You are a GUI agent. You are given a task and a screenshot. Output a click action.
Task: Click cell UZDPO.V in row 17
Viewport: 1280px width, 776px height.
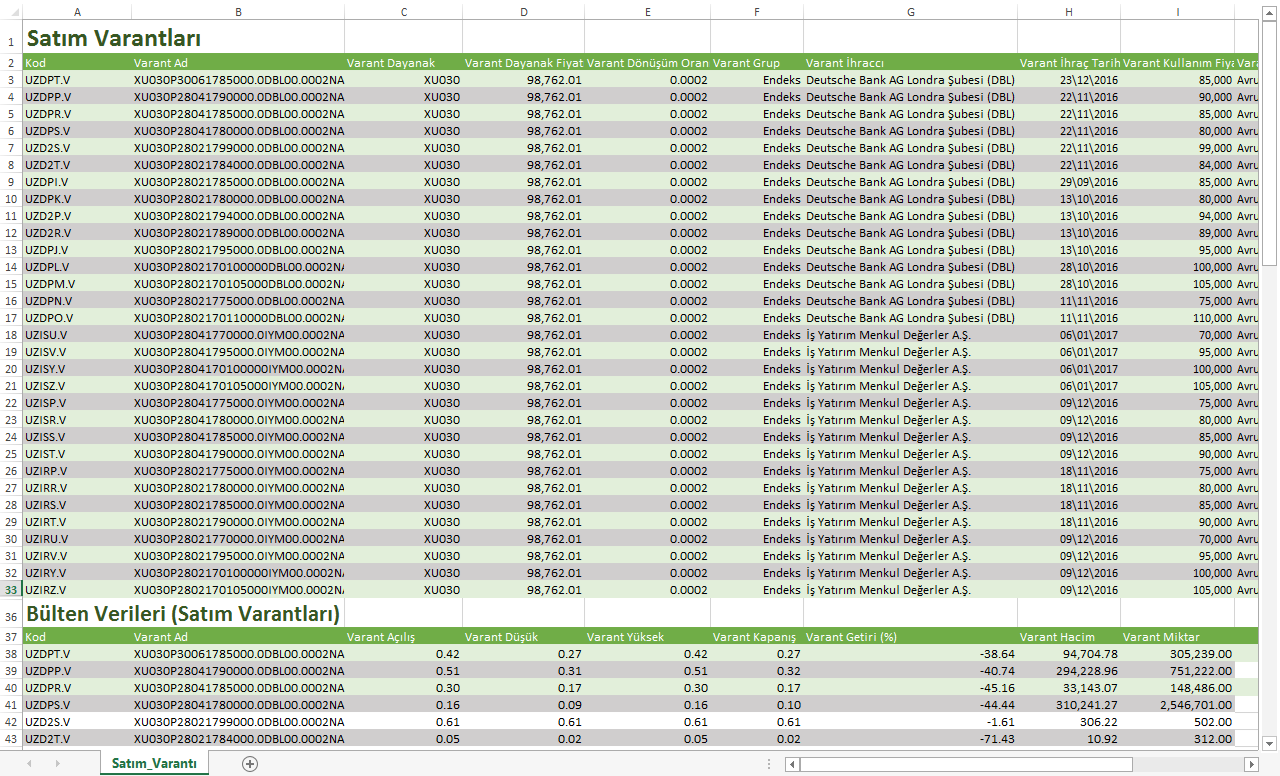point(77,318)
